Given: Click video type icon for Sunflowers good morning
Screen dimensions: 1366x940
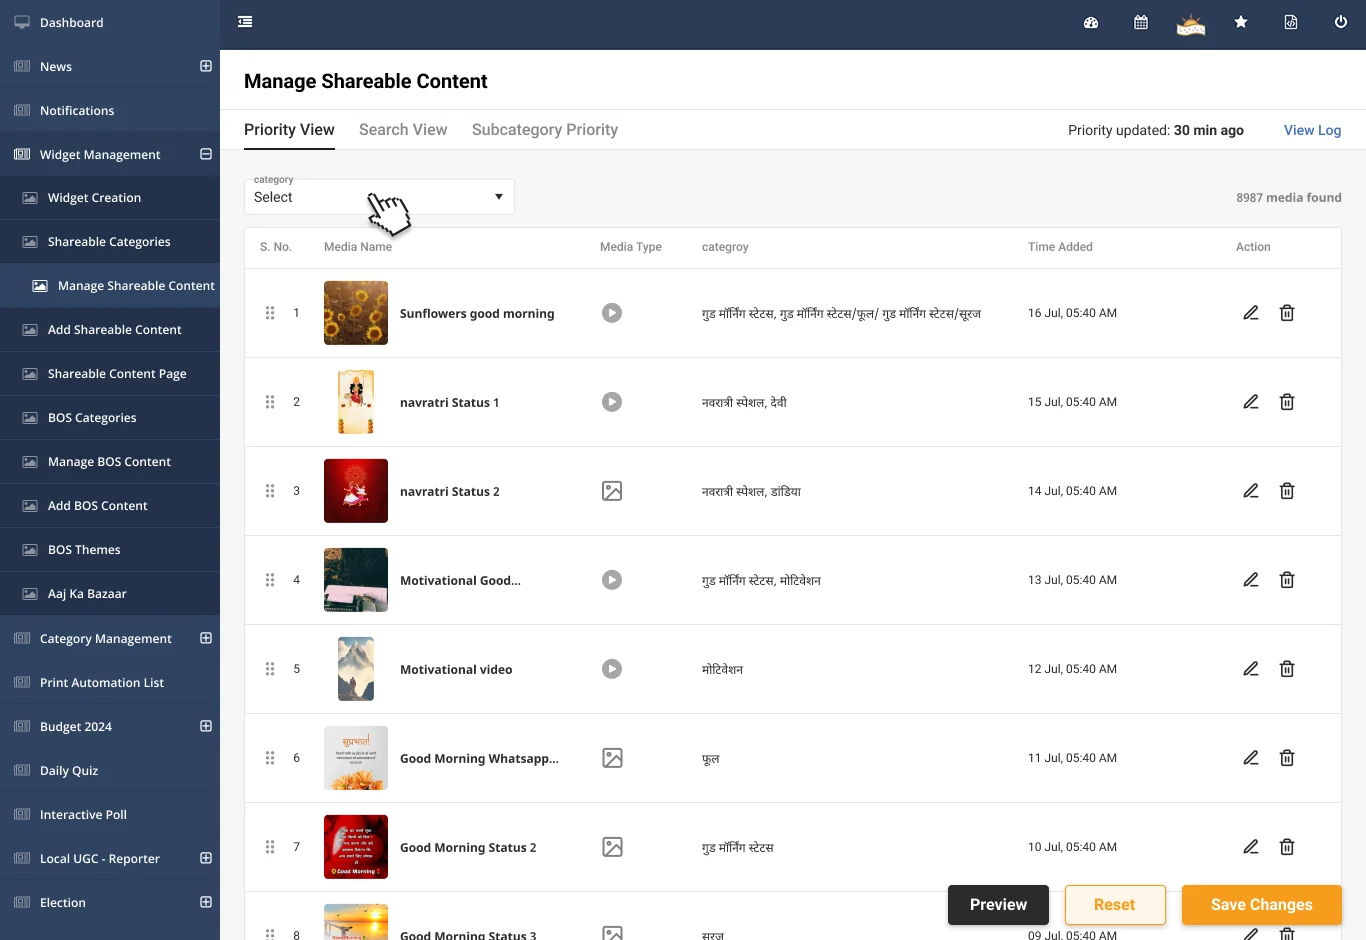Looking at the screenshot, I should click(x=612, y=313).
